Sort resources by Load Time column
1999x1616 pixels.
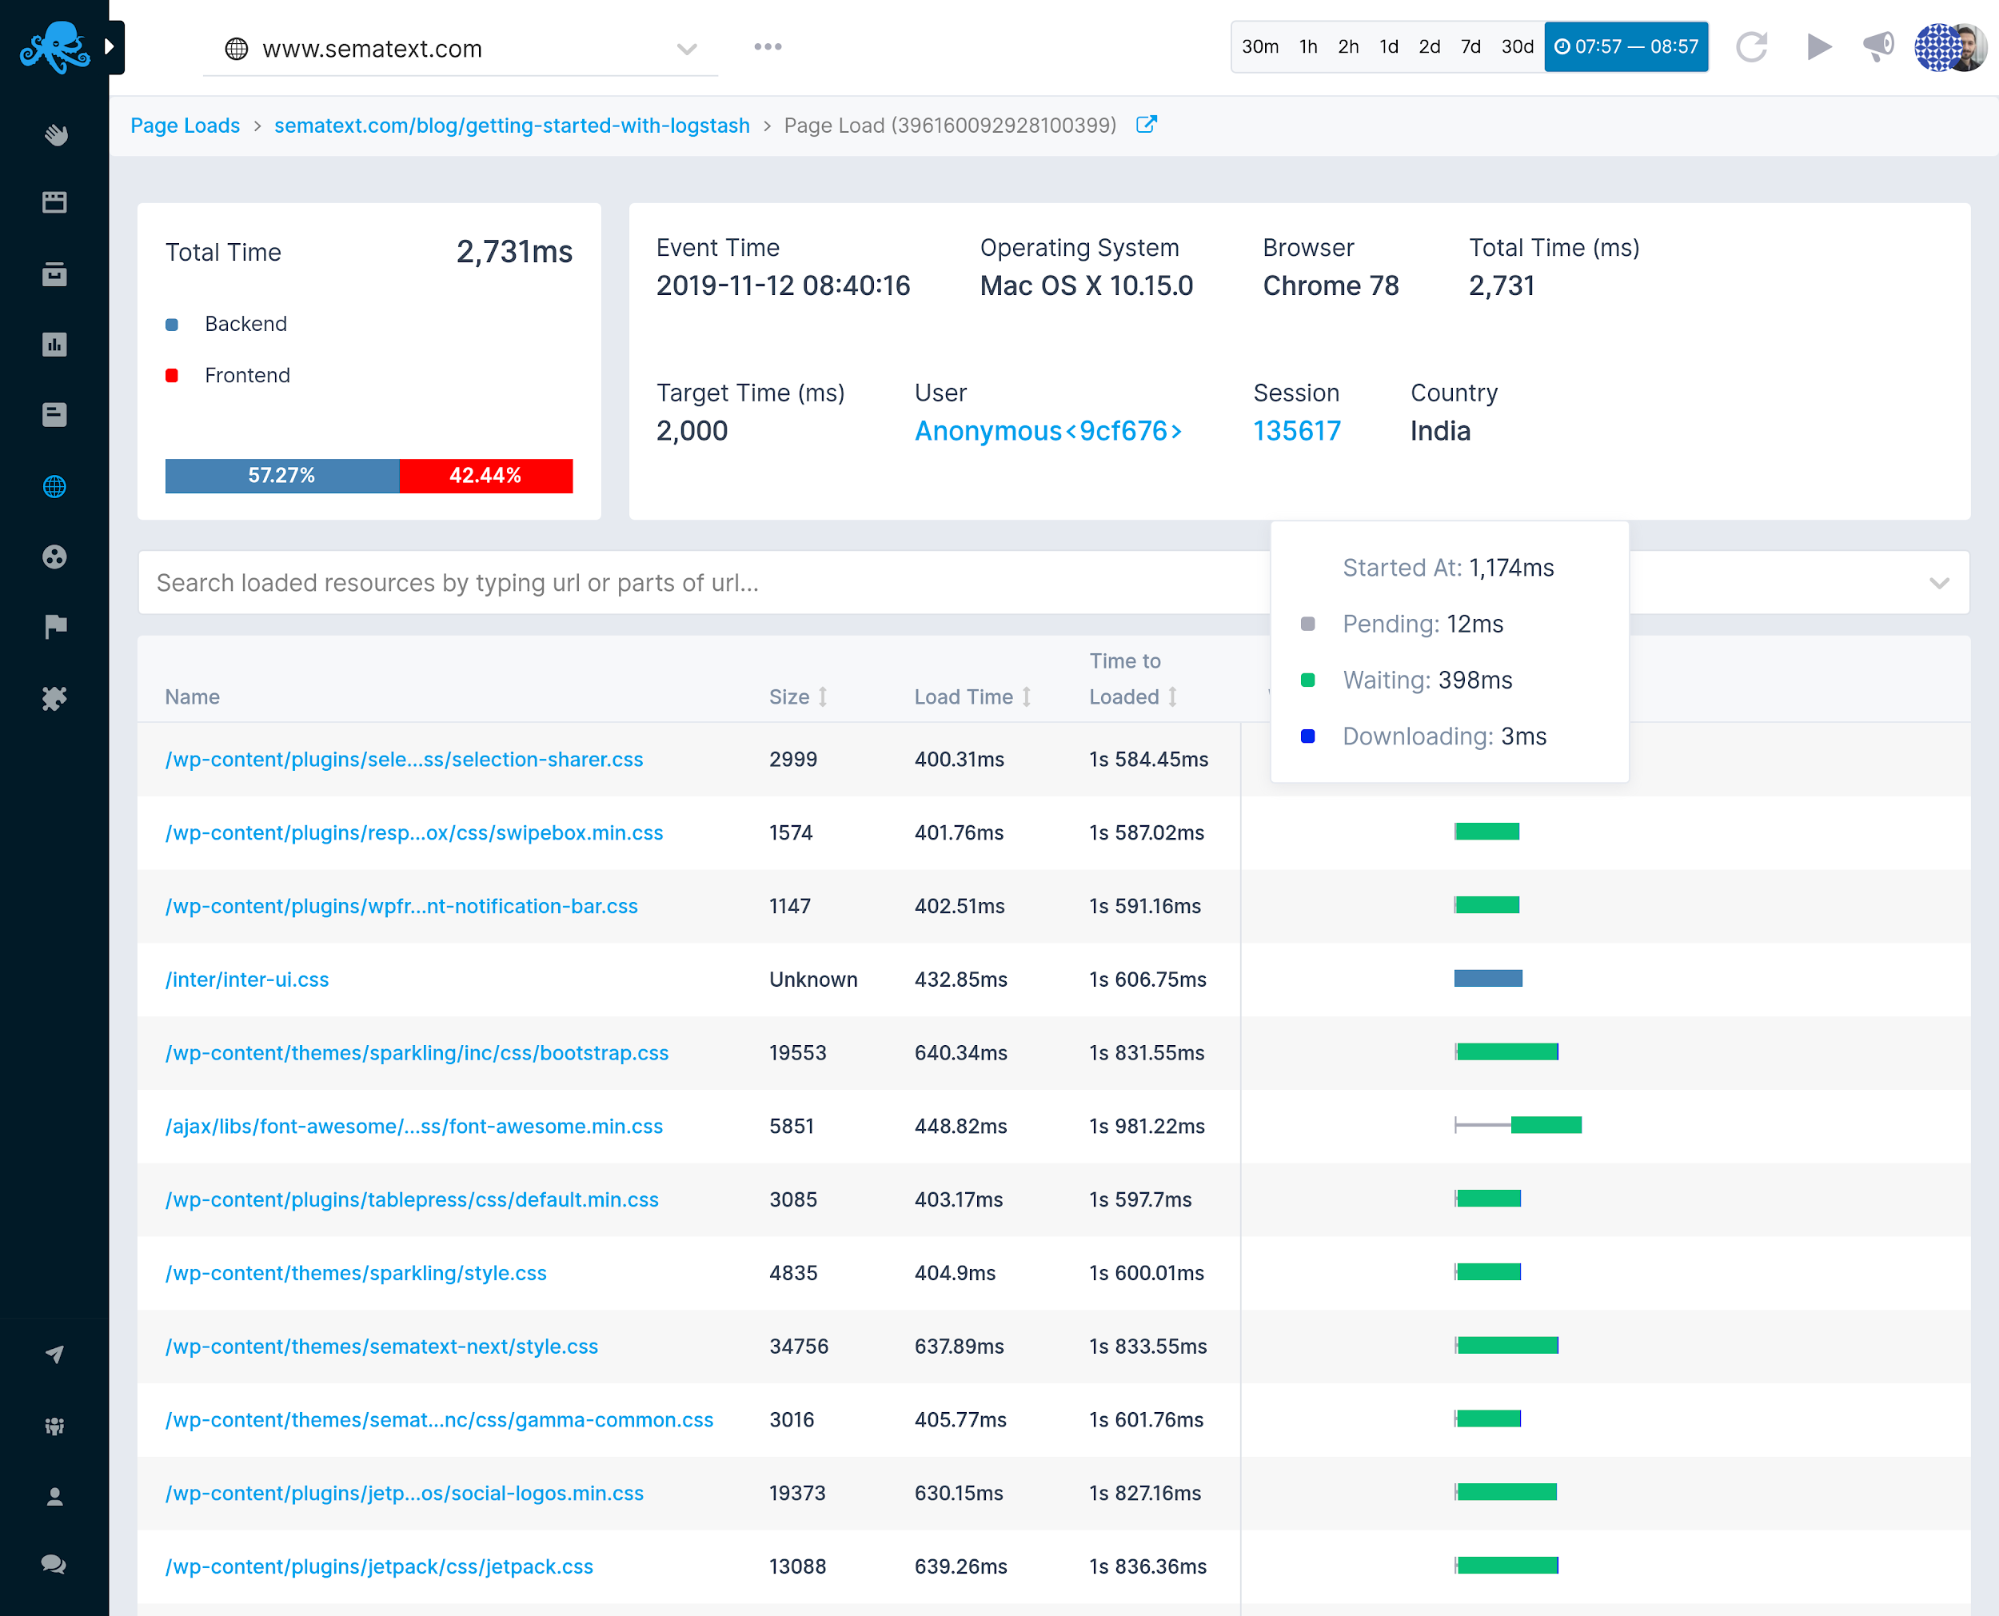coord(973,697)
